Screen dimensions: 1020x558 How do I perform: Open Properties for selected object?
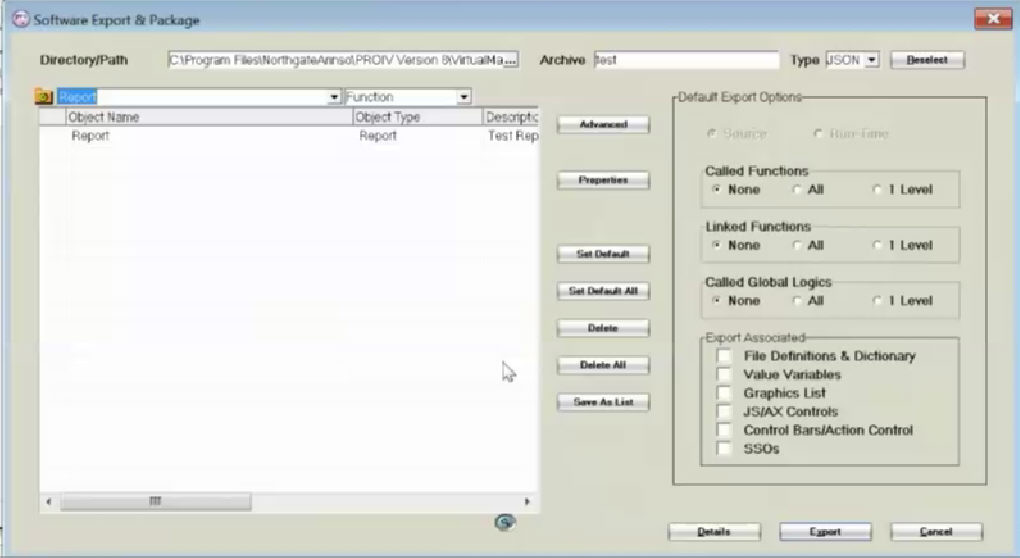point(603,180)
